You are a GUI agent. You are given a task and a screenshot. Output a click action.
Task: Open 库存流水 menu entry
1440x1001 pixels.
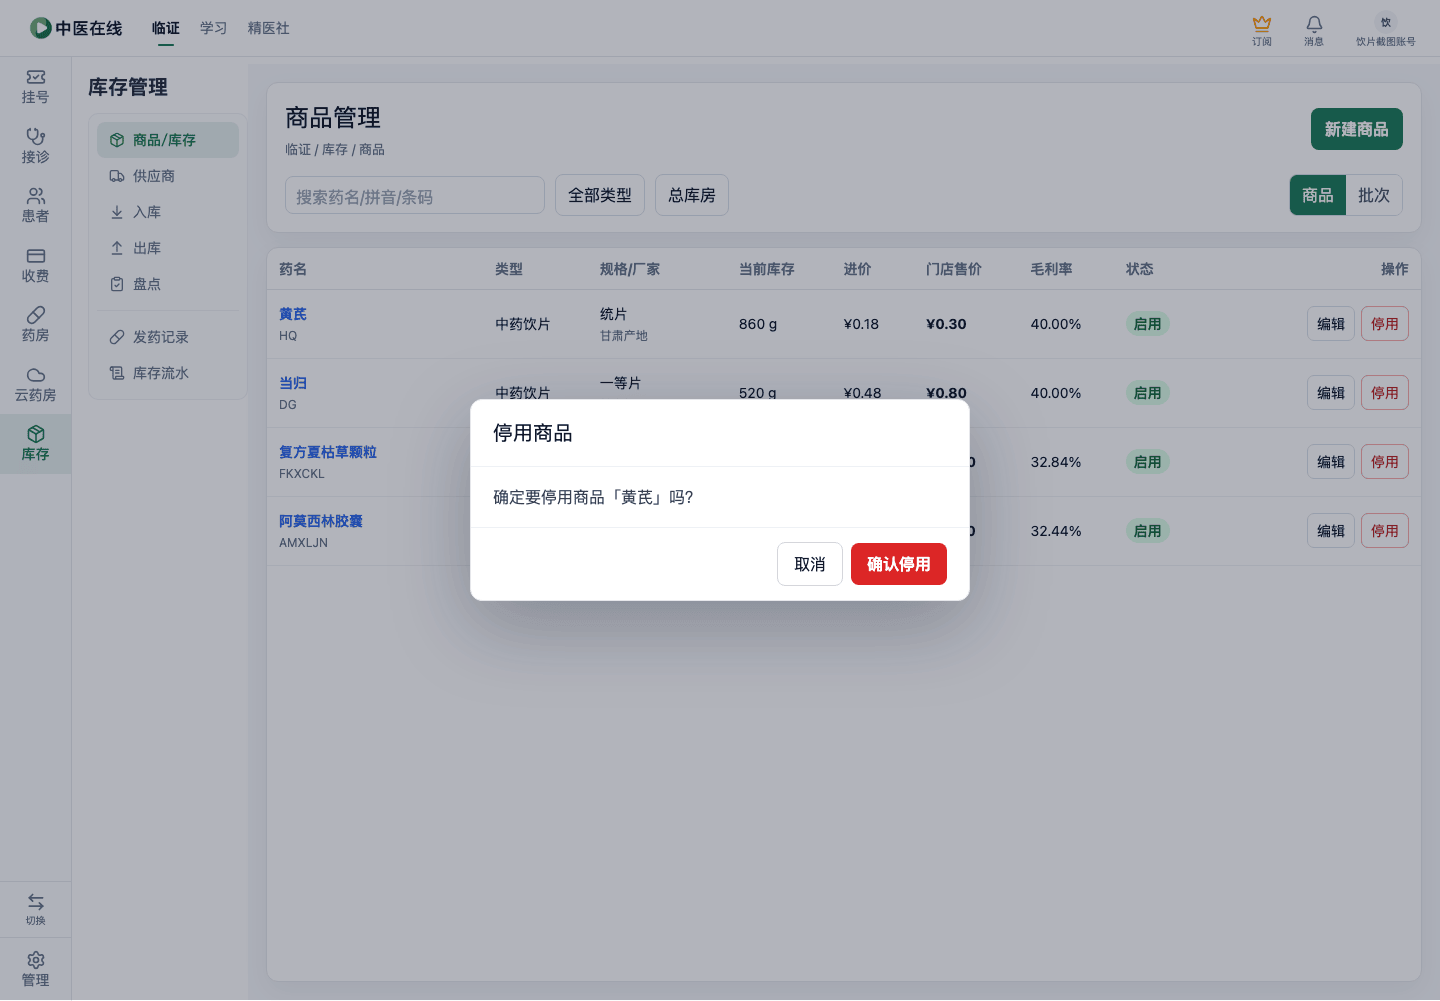coord(168,373)
